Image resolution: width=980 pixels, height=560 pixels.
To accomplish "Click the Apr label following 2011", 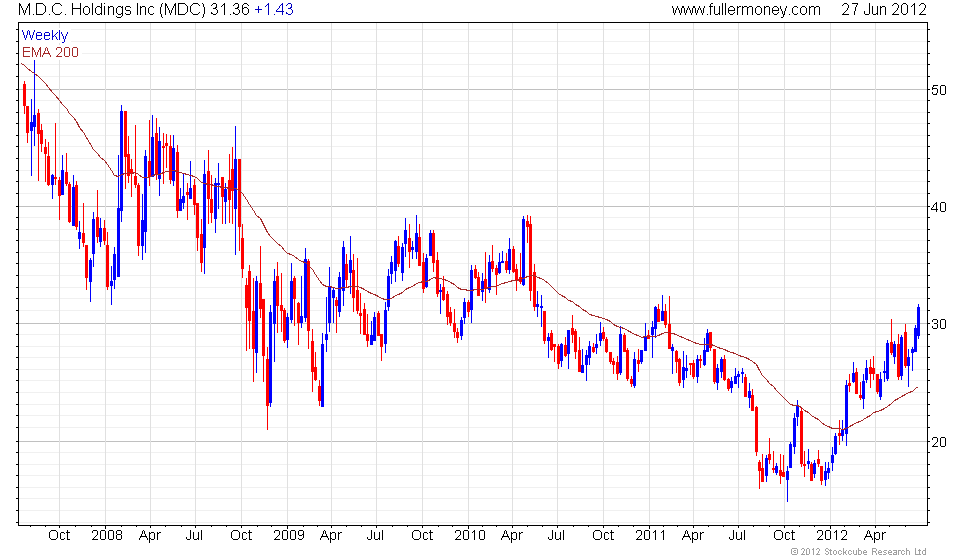I will pos(692,536).
